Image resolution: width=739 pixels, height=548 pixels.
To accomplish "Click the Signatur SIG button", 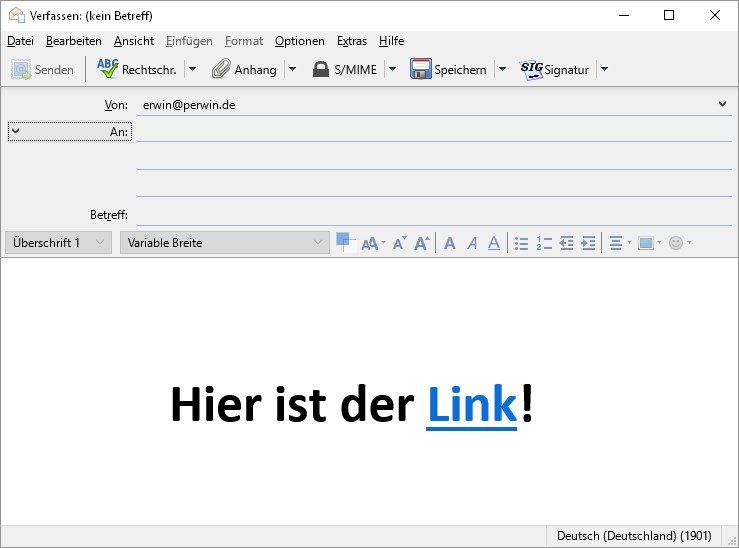I will click(x=555, y=70).
